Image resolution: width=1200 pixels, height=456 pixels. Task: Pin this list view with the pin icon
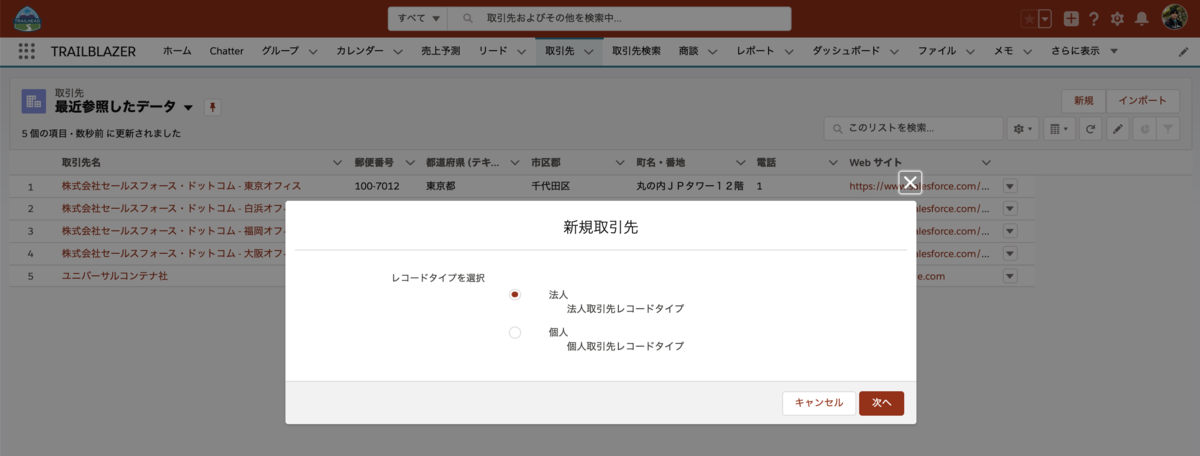(x=212, y=107)
